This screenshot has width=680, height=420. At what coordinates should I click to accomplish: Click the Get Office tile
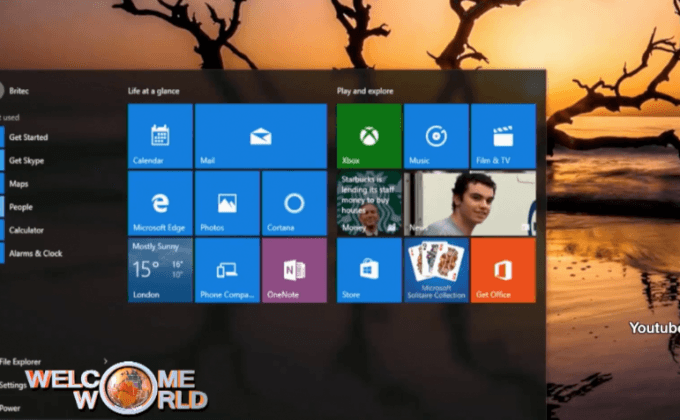pos(503,270)
